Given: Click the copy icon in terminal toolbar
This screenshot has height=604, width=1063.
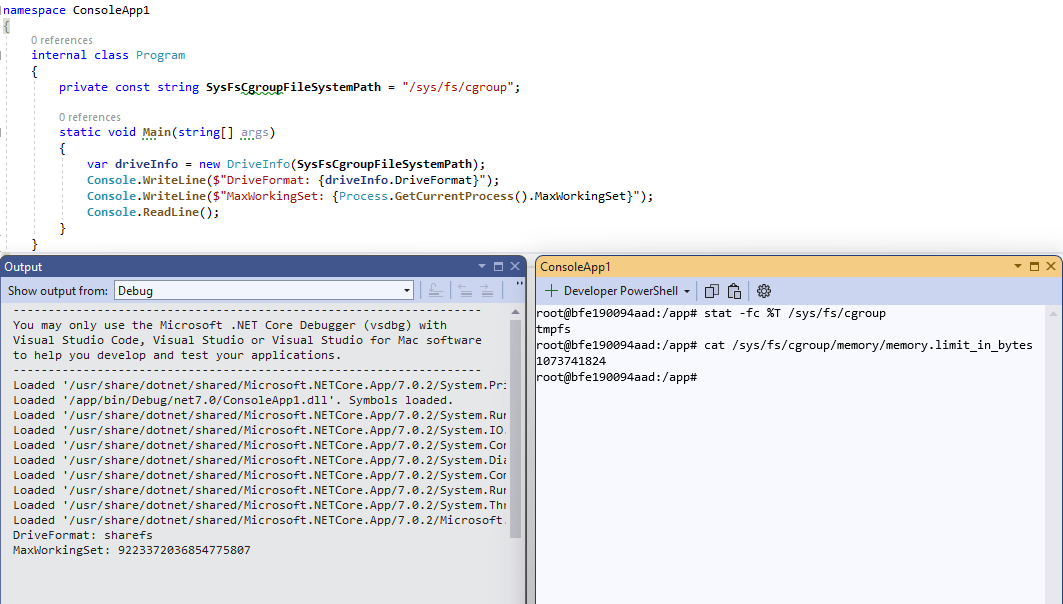Looking at the screenshot, I should coord(711,290).
